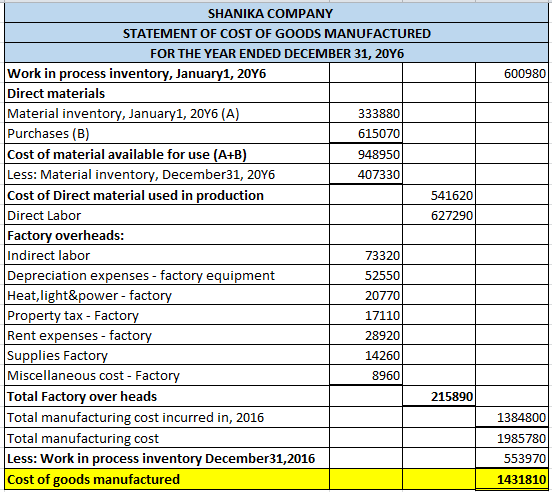Click the FOR THE YEAR ENDED DECEMBER 31, 20Y6 cell

pyautogui.click(x=277, y=53)
